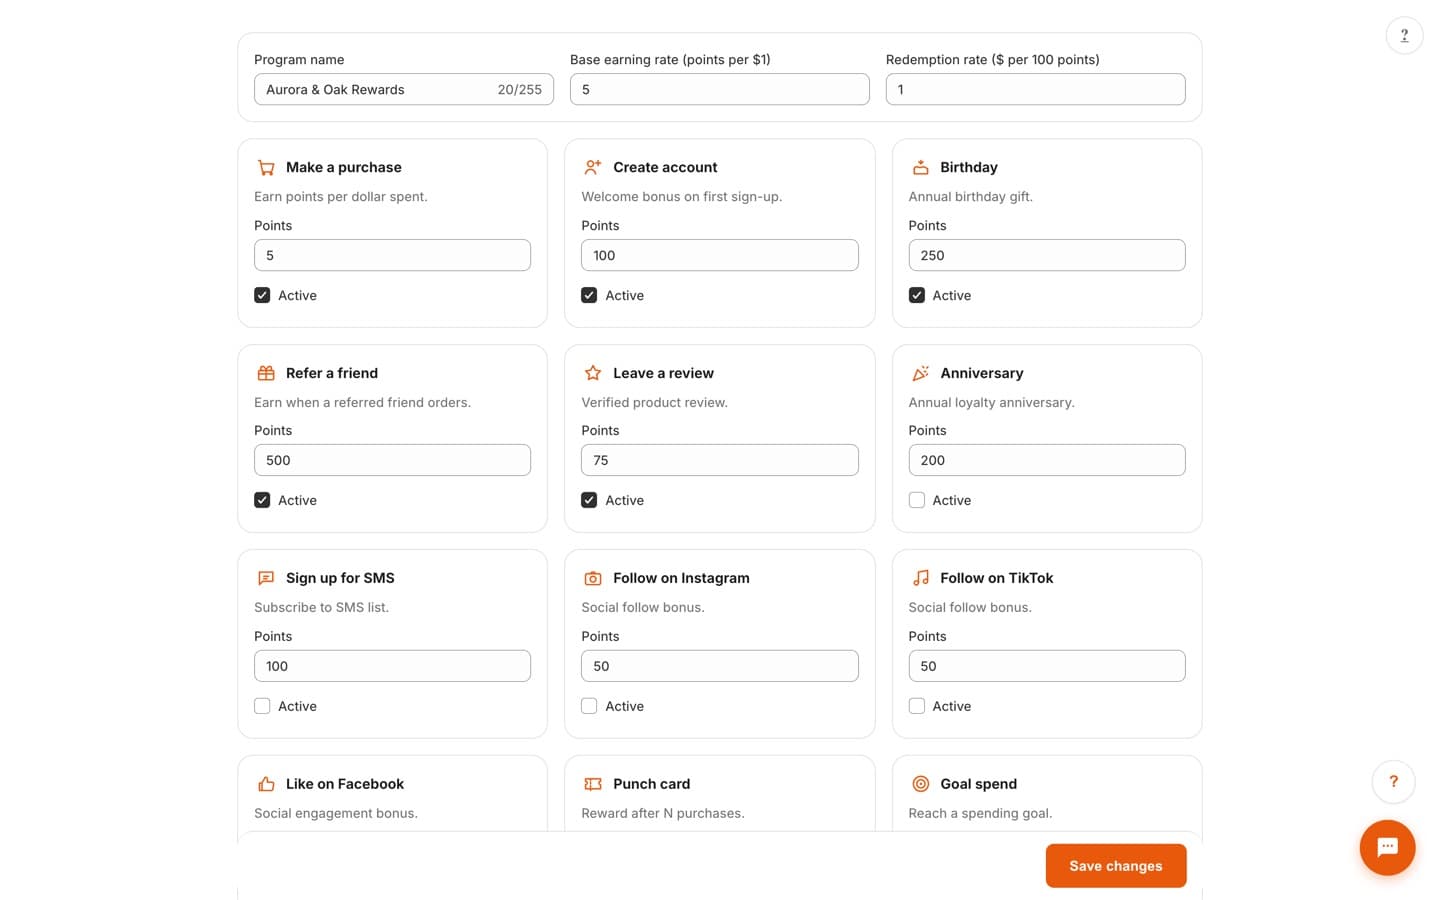Click the 'Follow on Instagram' card title
This screenshot has height=900, width=1440.
(681, 578)
